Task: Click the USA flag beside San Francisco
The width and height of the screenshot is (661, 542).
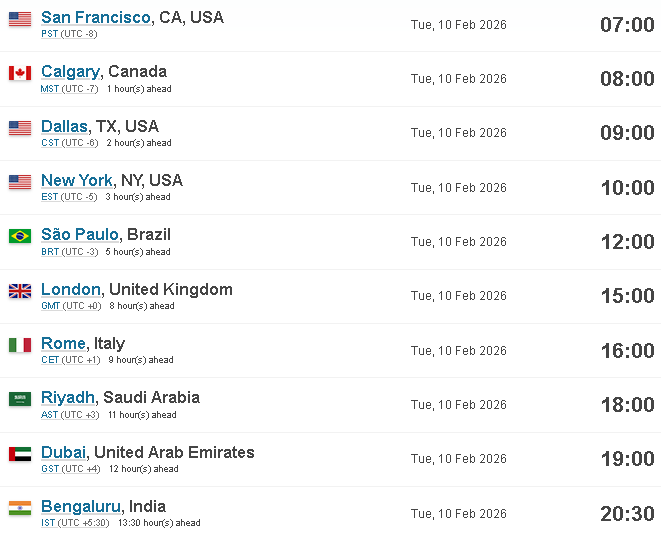Action: 20,19
